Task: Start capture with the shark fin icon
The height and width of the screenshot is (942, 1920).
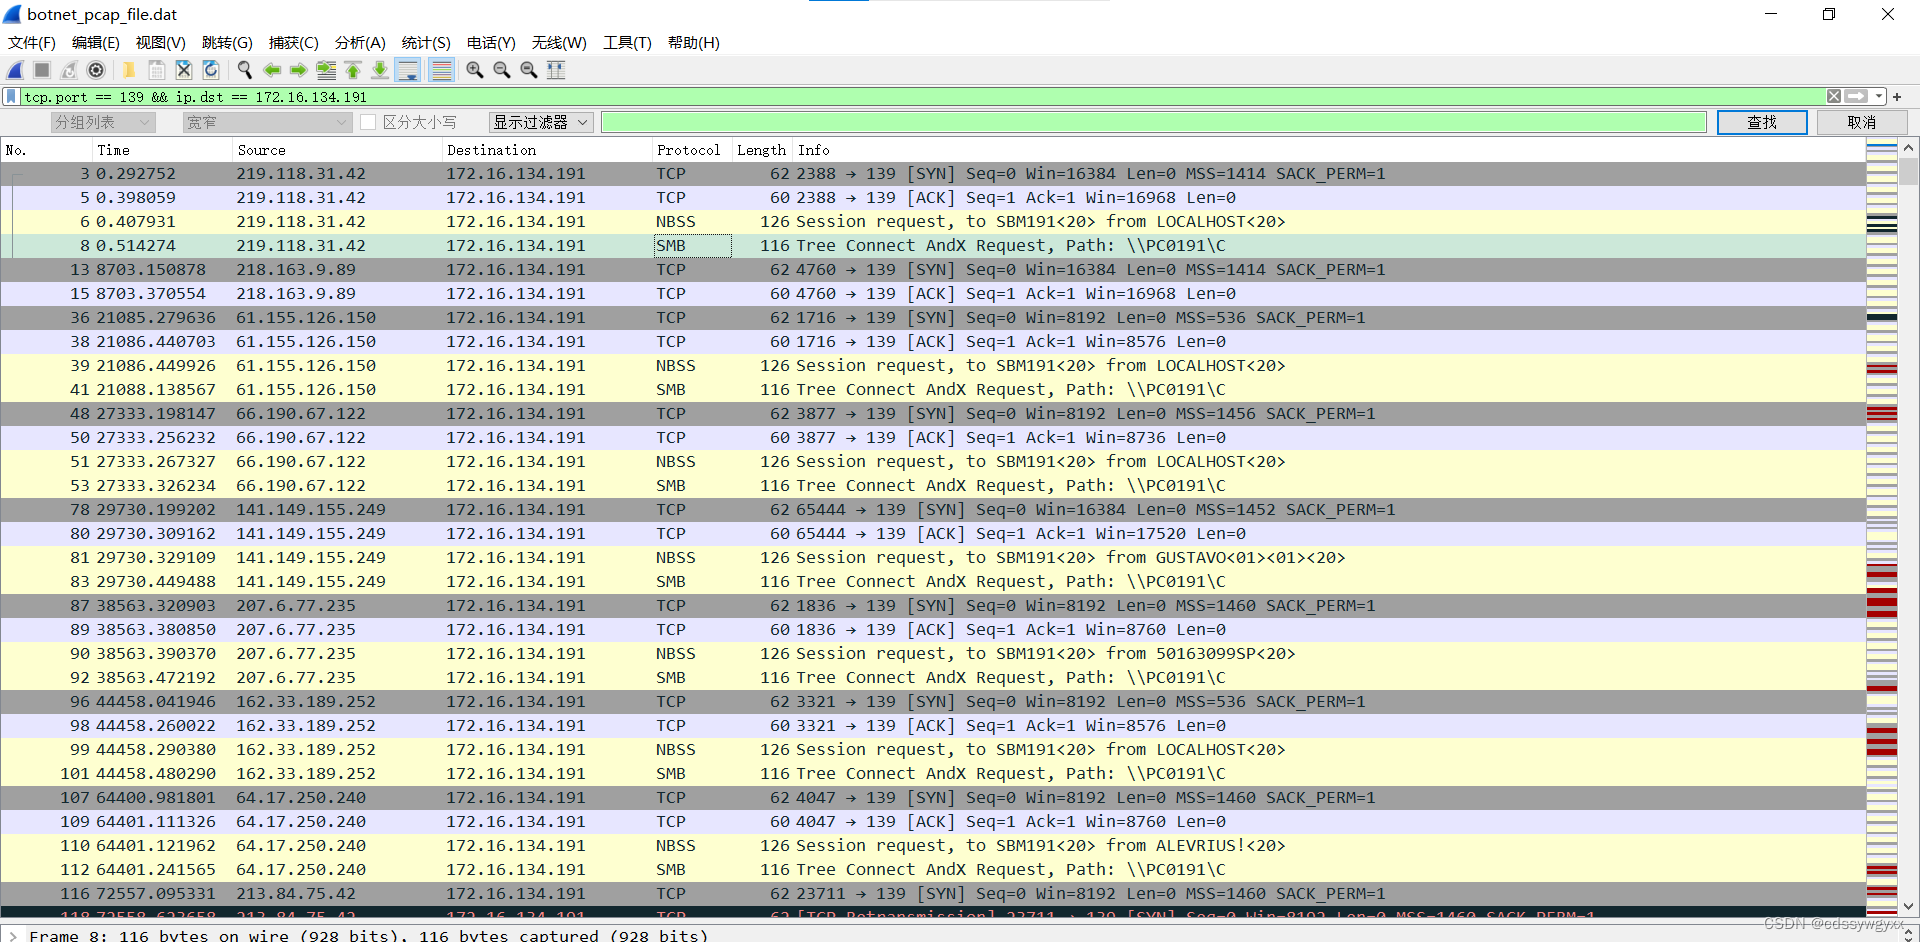Action: 15,70
